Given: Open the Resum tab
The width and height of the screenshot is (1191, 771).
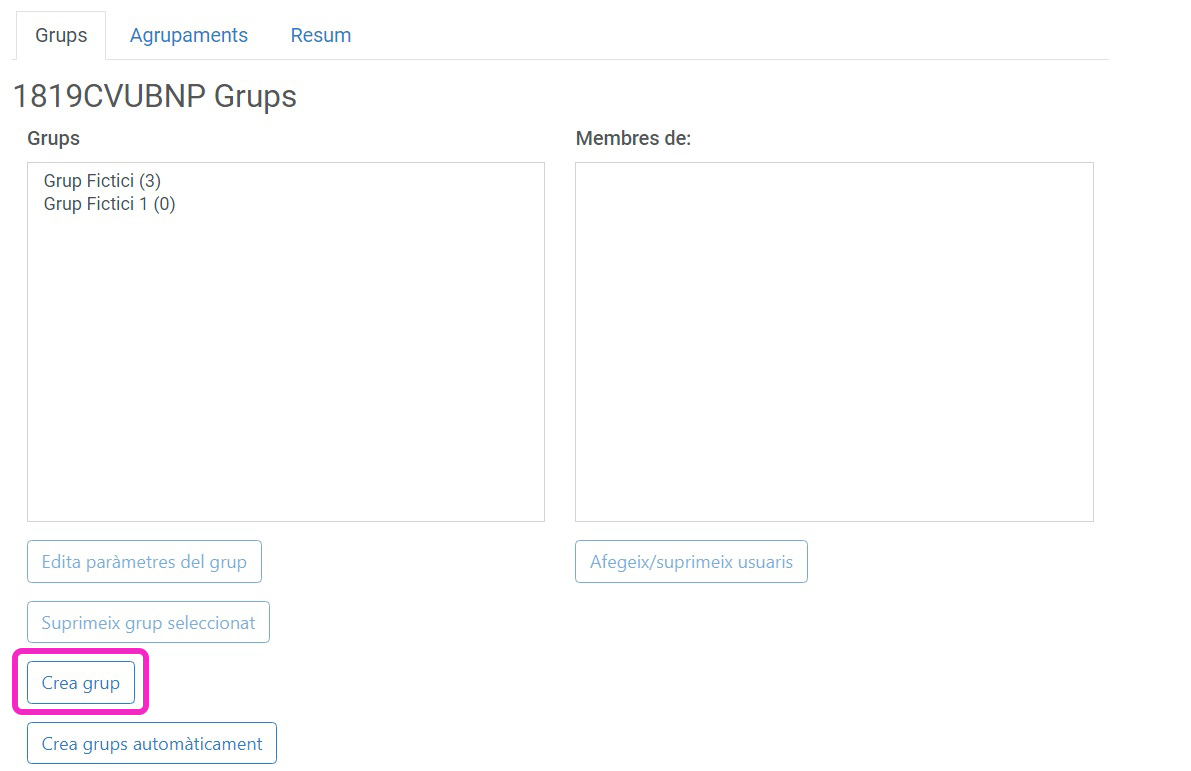Looking at the screenshot, I should (x=320, y=35).
